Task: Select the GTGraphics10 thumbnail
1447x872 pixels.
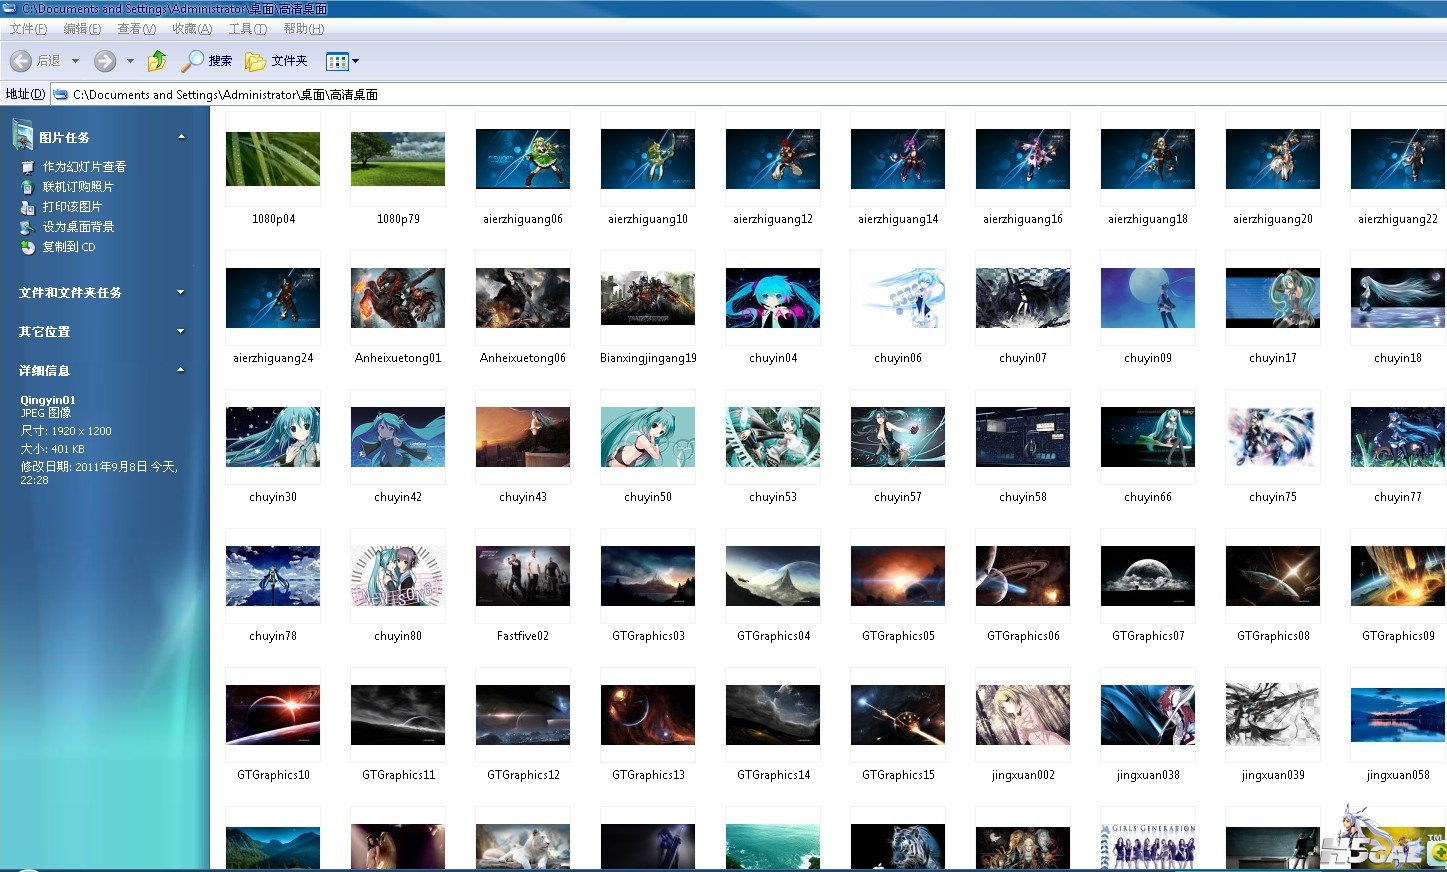Action: pos(273,715)
